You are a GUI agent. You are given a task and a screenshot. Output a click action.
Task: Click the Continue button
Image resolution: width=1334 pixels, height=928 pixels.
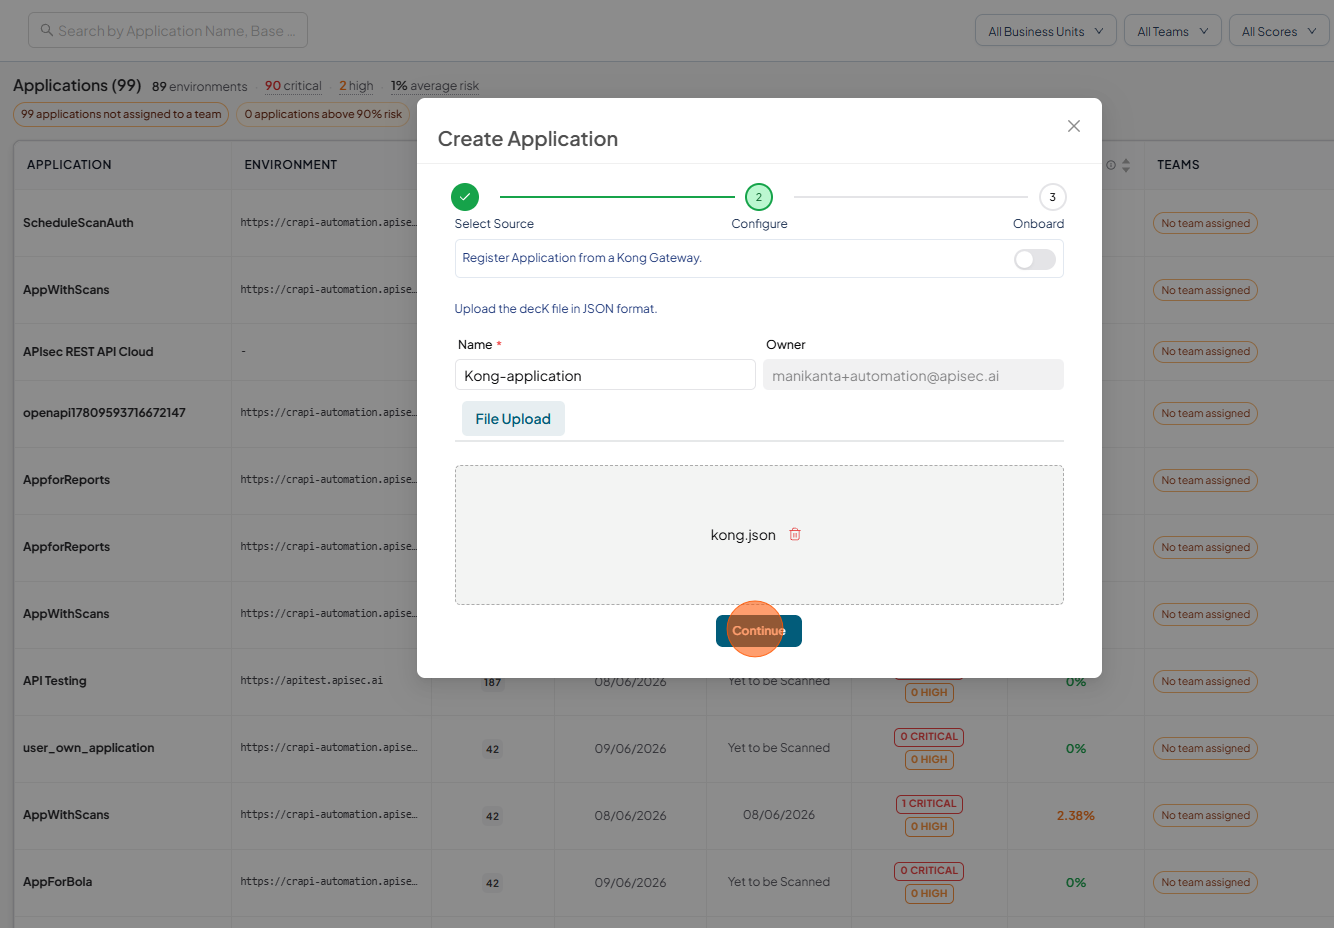[x=759, y=631]
